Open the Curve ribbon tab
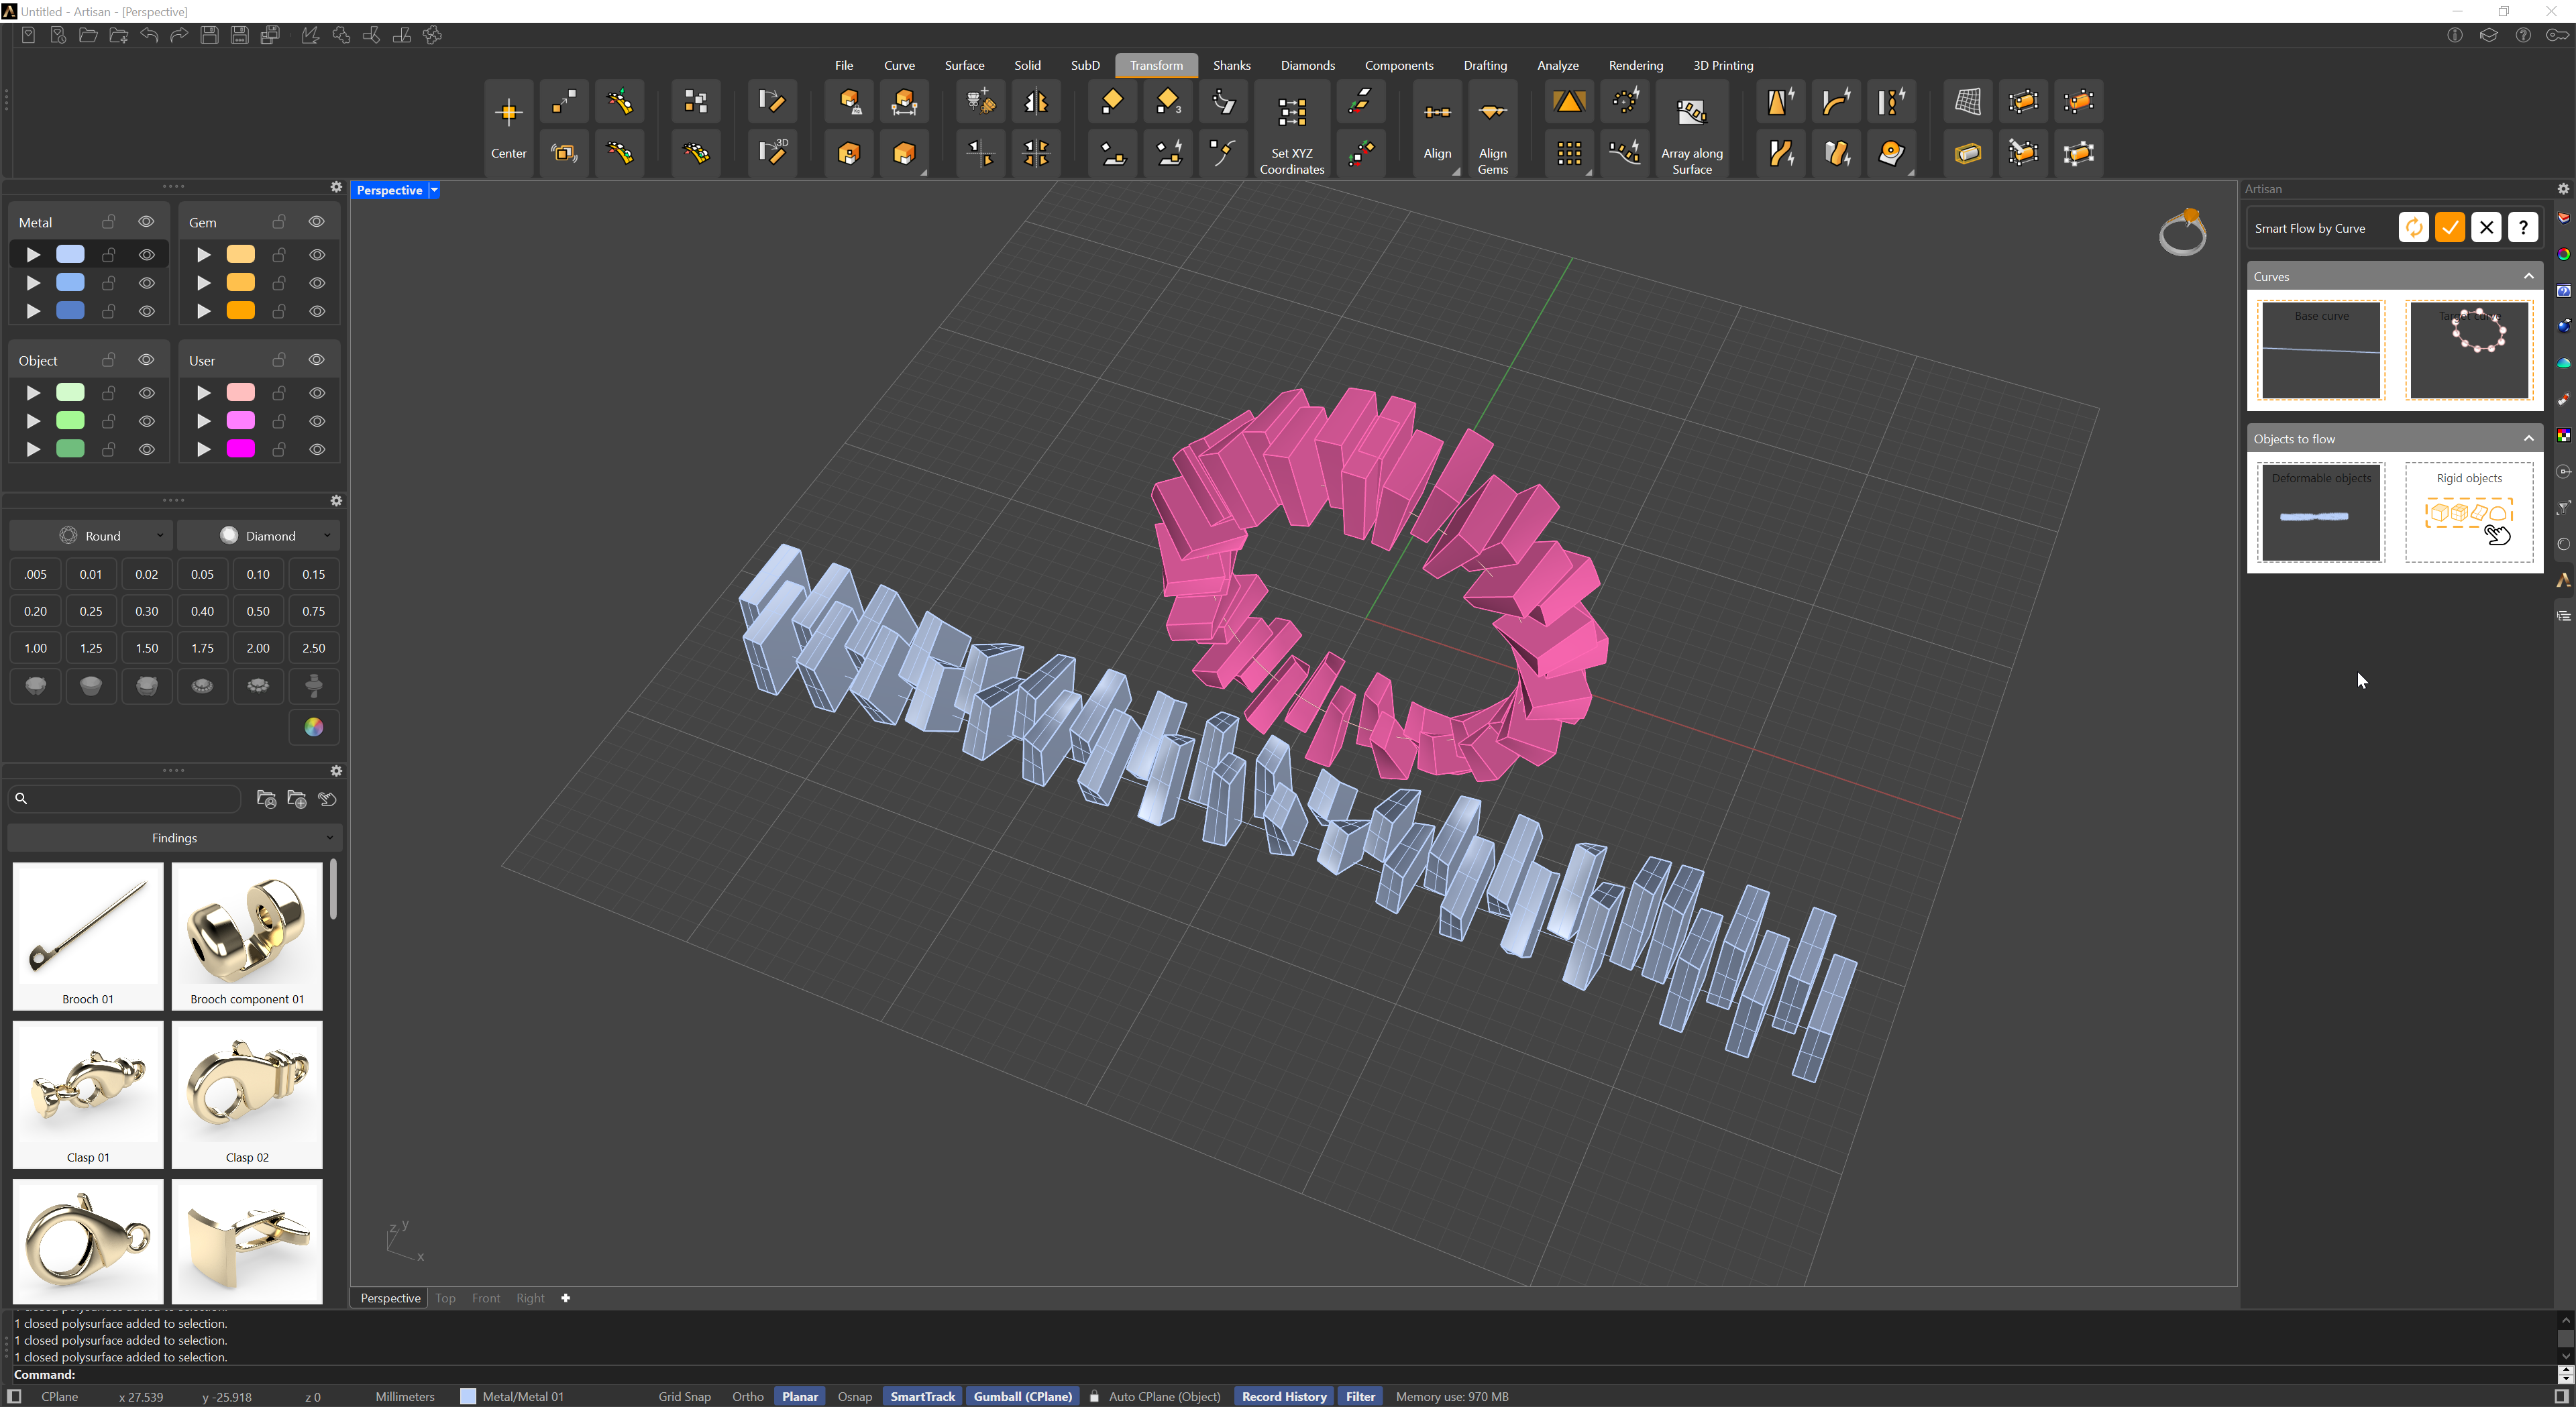 click(899, 66)
